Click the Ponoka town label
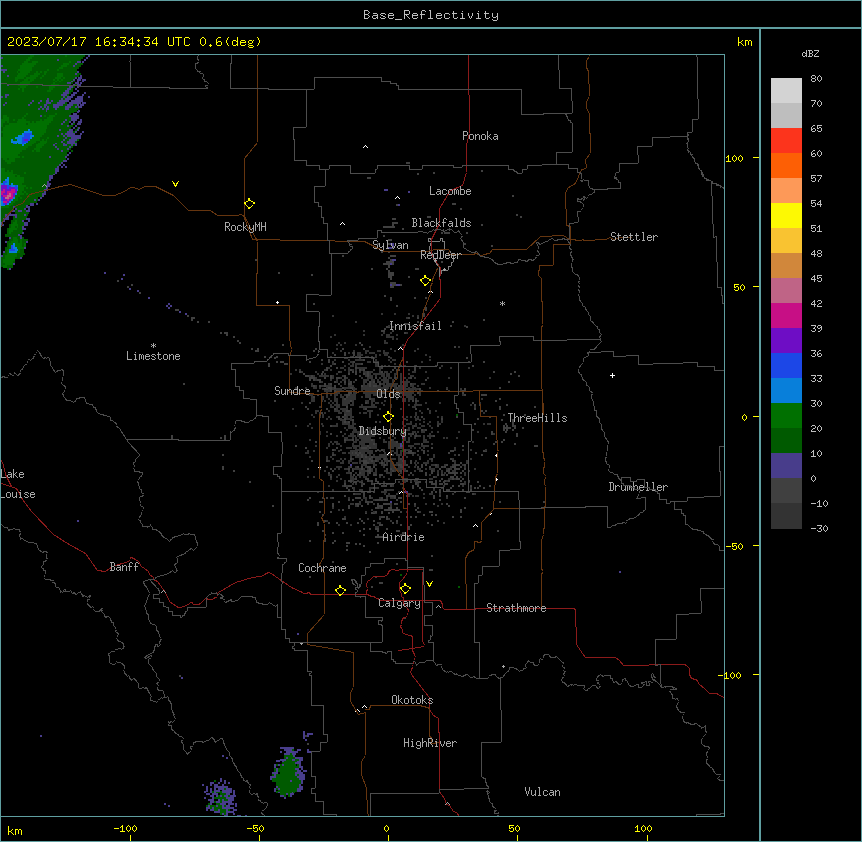 tap(480, 136)
